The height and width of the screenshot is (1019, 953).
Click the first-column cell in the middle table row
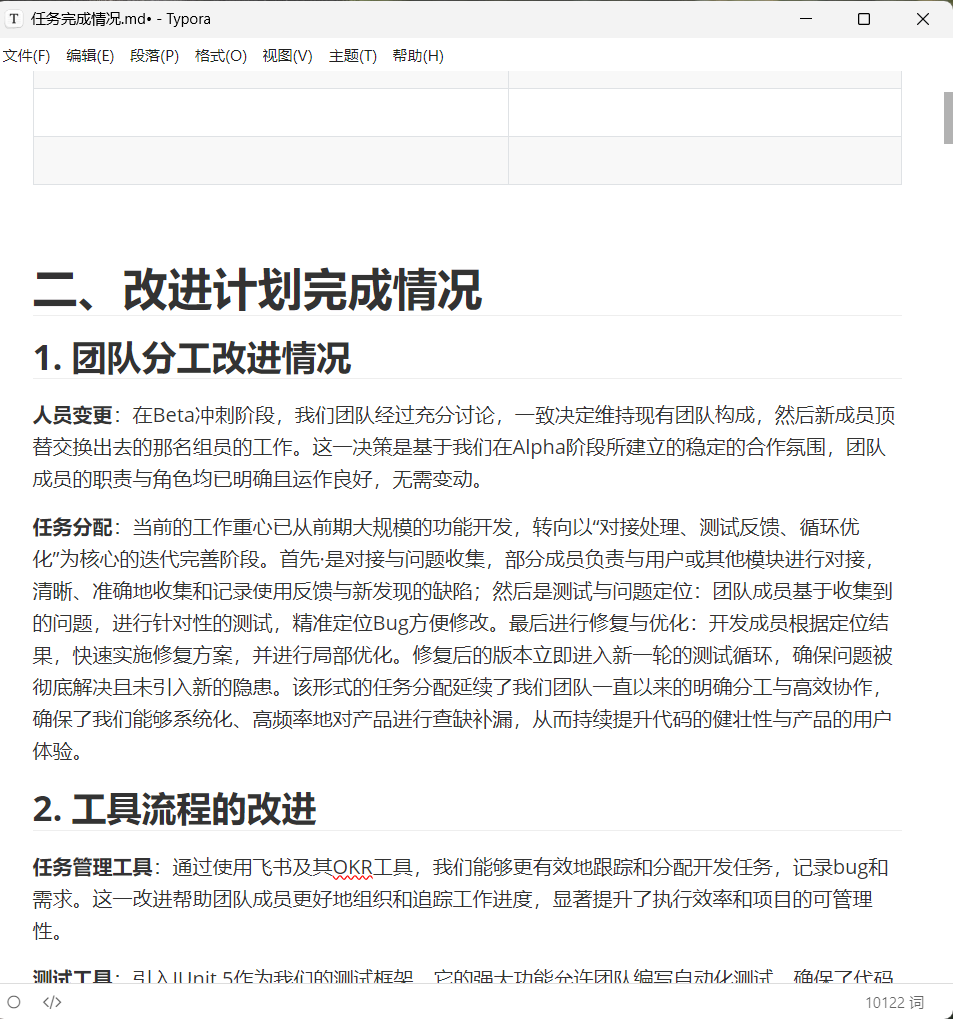(x=270, y=112)
